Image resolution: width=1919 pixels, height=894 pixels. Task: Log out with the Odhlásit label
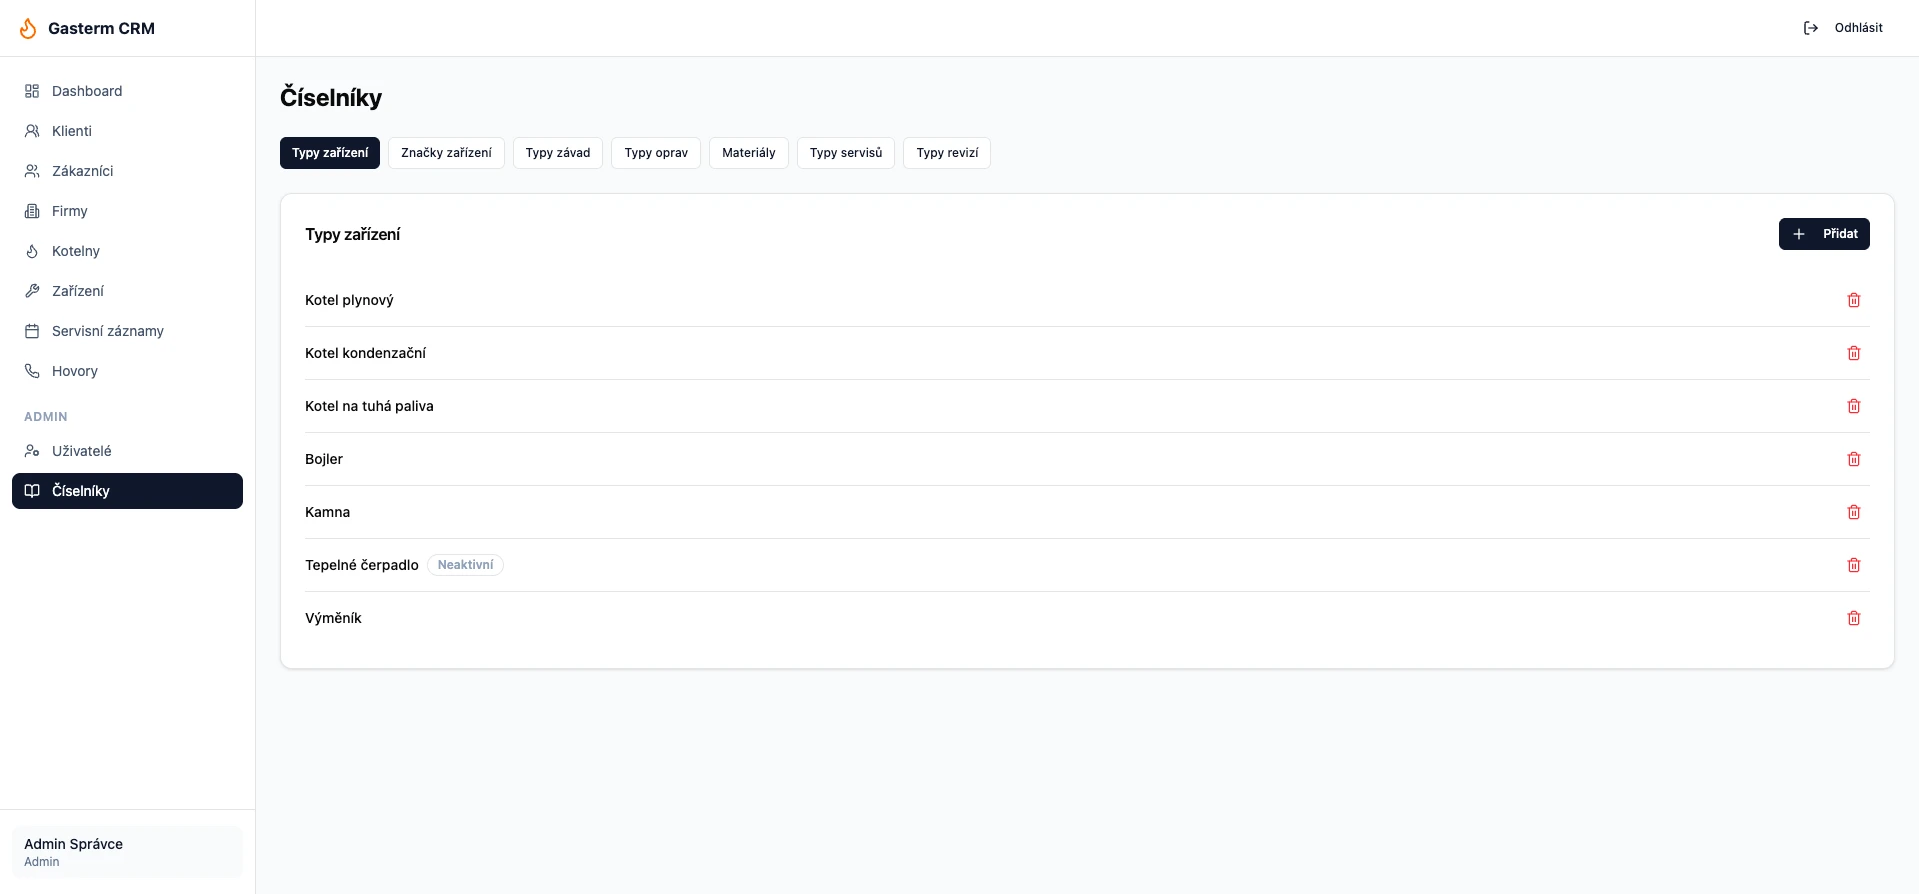pos(1859,28)
